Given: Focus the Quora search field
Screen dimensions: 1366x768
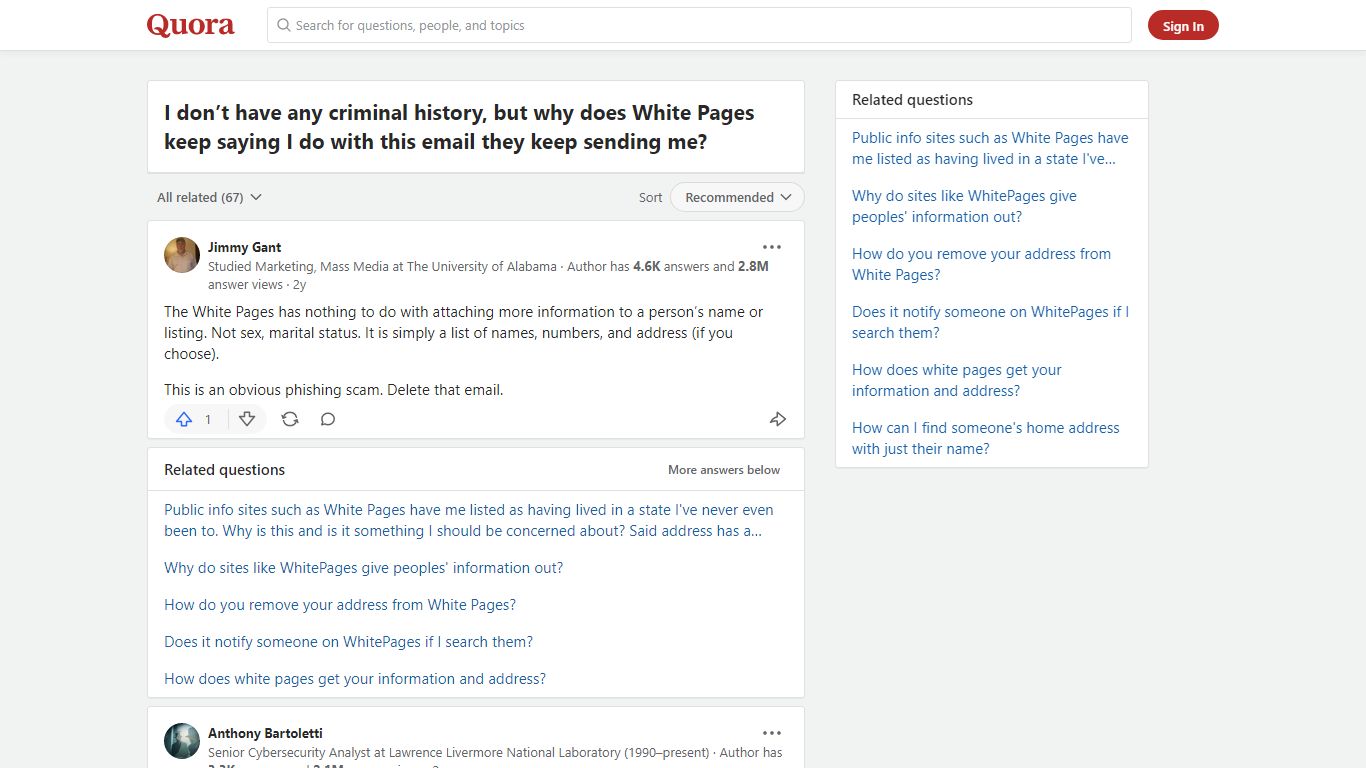Looking at the screenshot, I should coord(699,25).
